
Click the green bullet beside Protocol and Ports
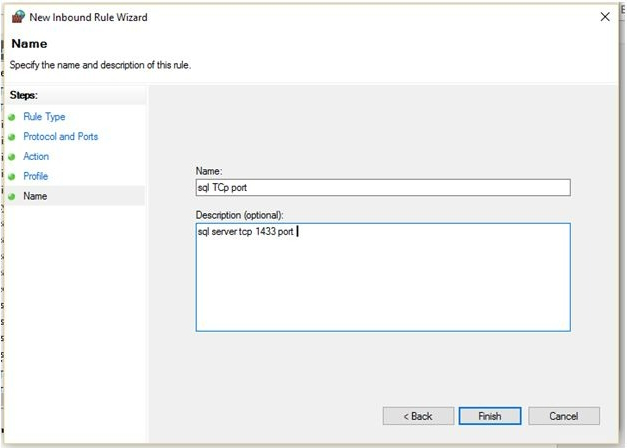(x=12, y=137)
